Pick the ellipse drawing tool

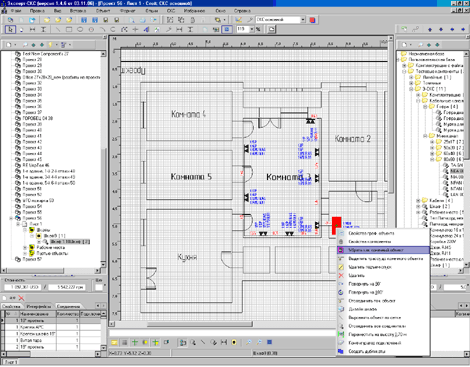(80, 30)
